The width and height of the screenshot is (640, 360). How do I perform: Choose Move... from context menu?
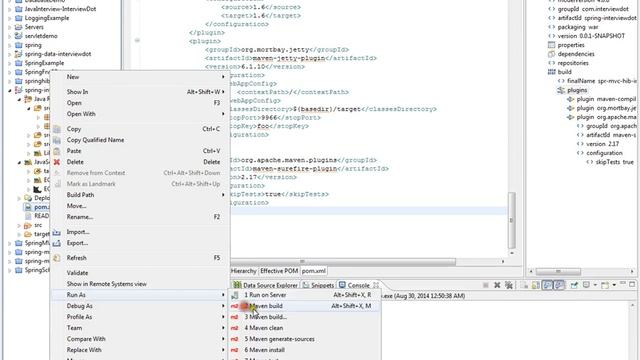pos(139,206)
